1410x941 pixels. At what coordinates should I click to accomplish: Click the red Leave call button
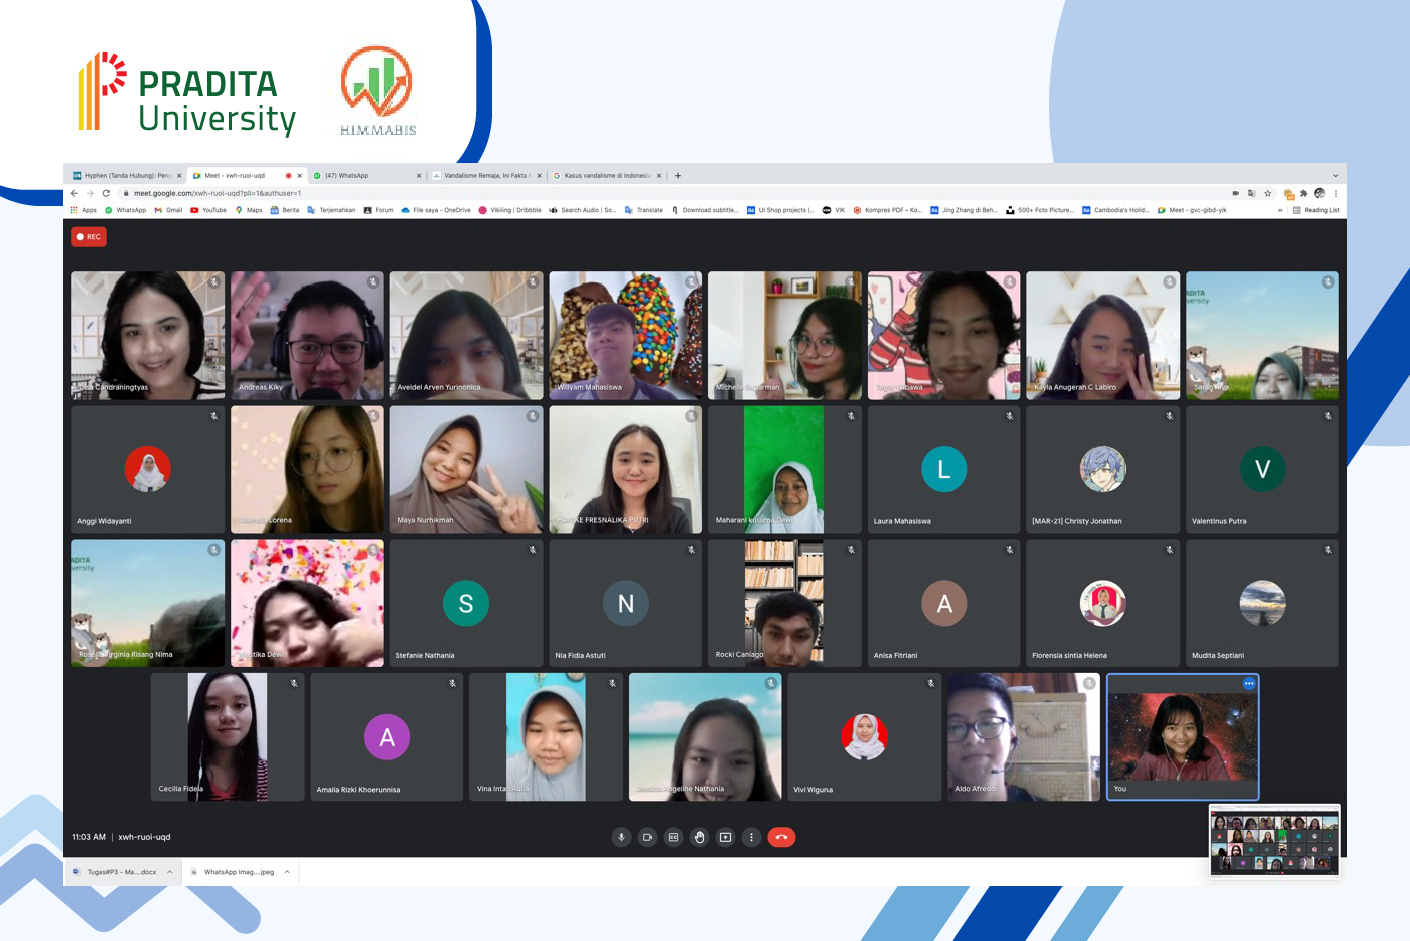[781, 837]
